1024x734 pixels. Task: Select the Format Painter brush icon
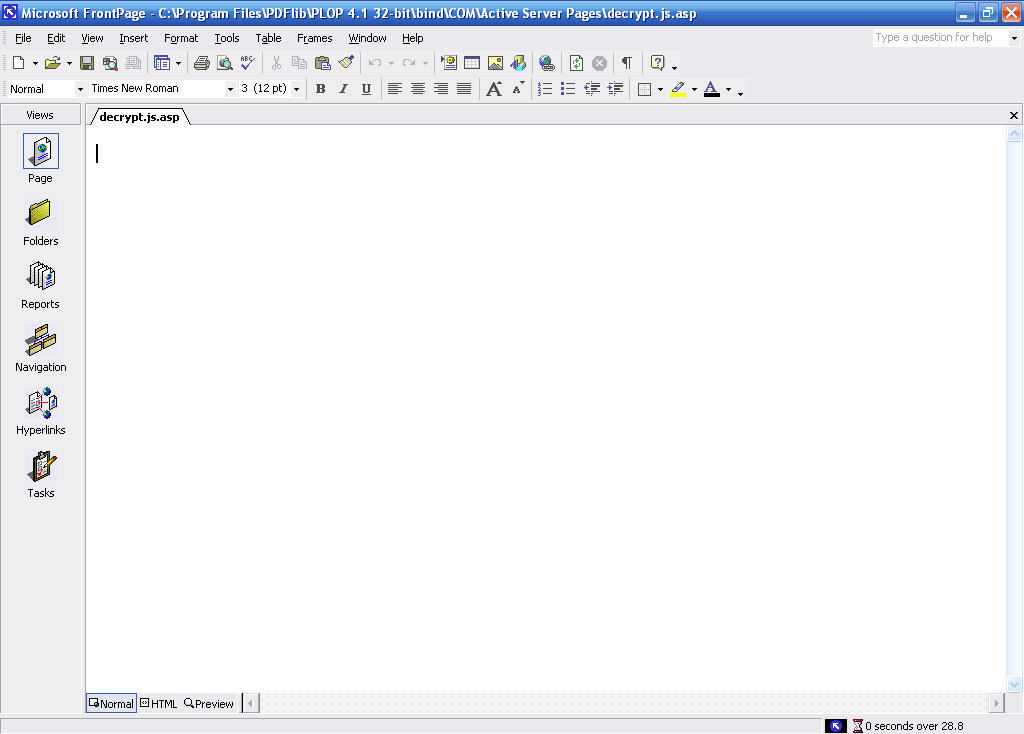(346, 63)
